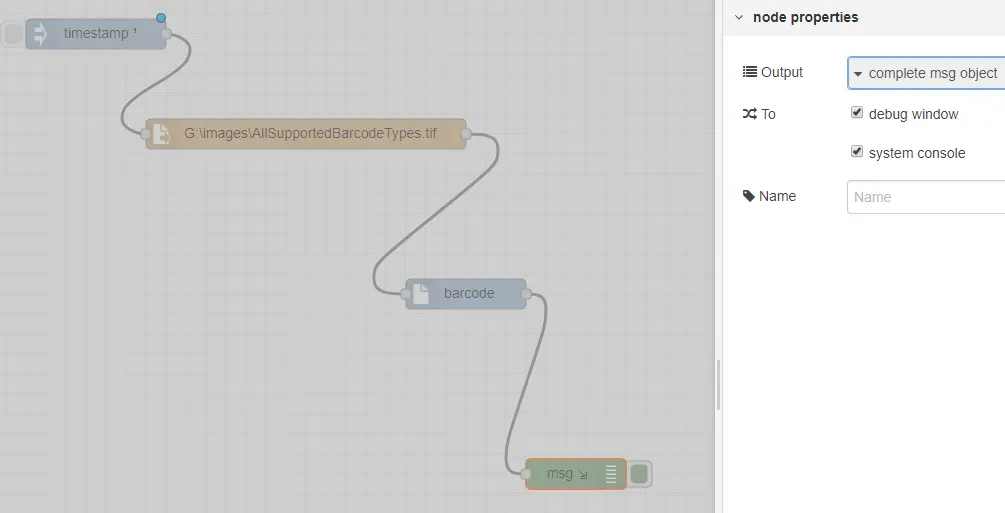Select the barcode node
The width and height of the screenshot is (1005, 513).
[x=466, y=294]
